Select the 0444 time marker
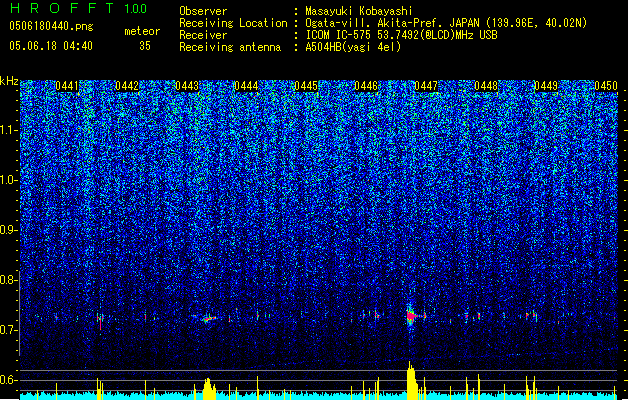The height and width of the screenshot is (400, 629). click(x=246, y=86)
